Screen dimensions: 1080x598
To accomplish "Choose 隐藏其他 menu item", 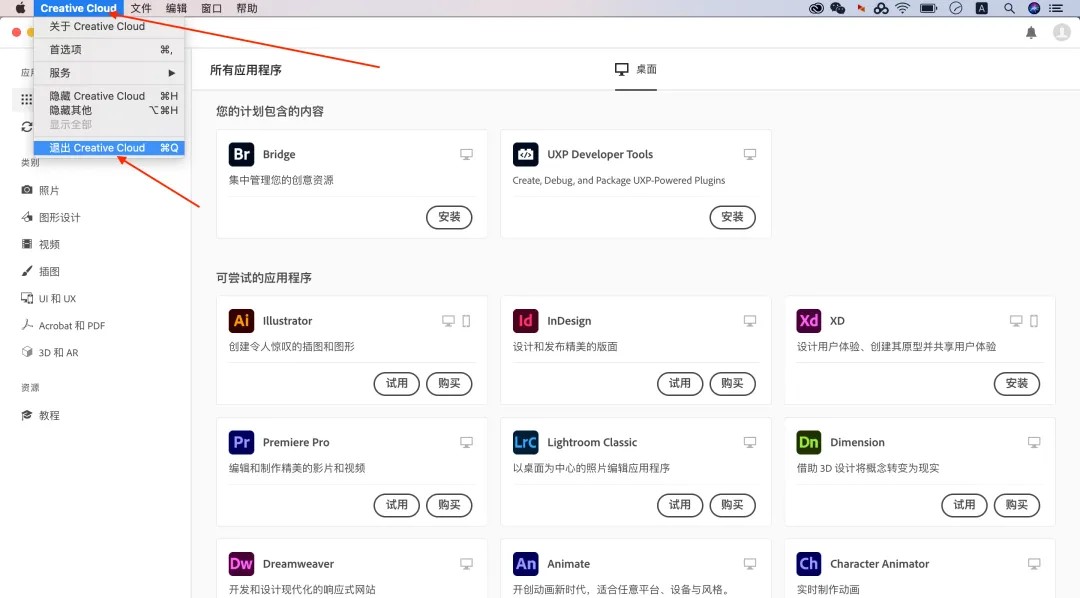I will coord(109,110).
